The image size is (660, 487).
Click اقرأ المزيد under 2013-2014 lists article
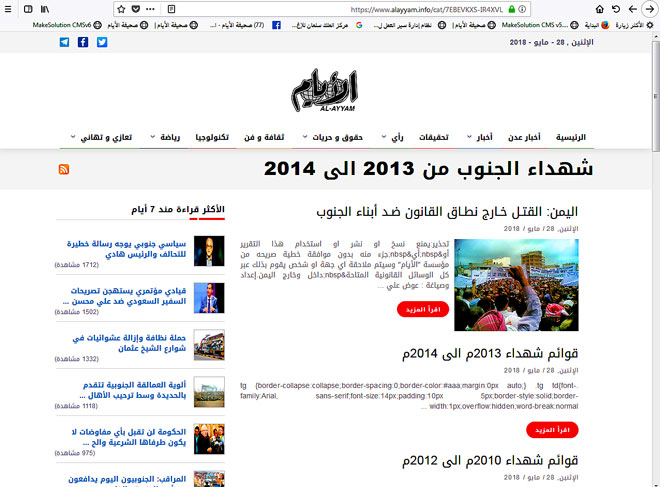pyautogui.click(x=552, y=430)
